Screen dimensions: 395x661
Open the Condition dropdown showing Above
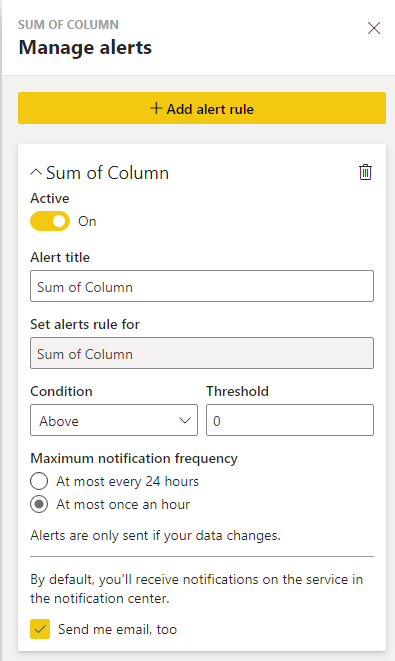[114, 420]
